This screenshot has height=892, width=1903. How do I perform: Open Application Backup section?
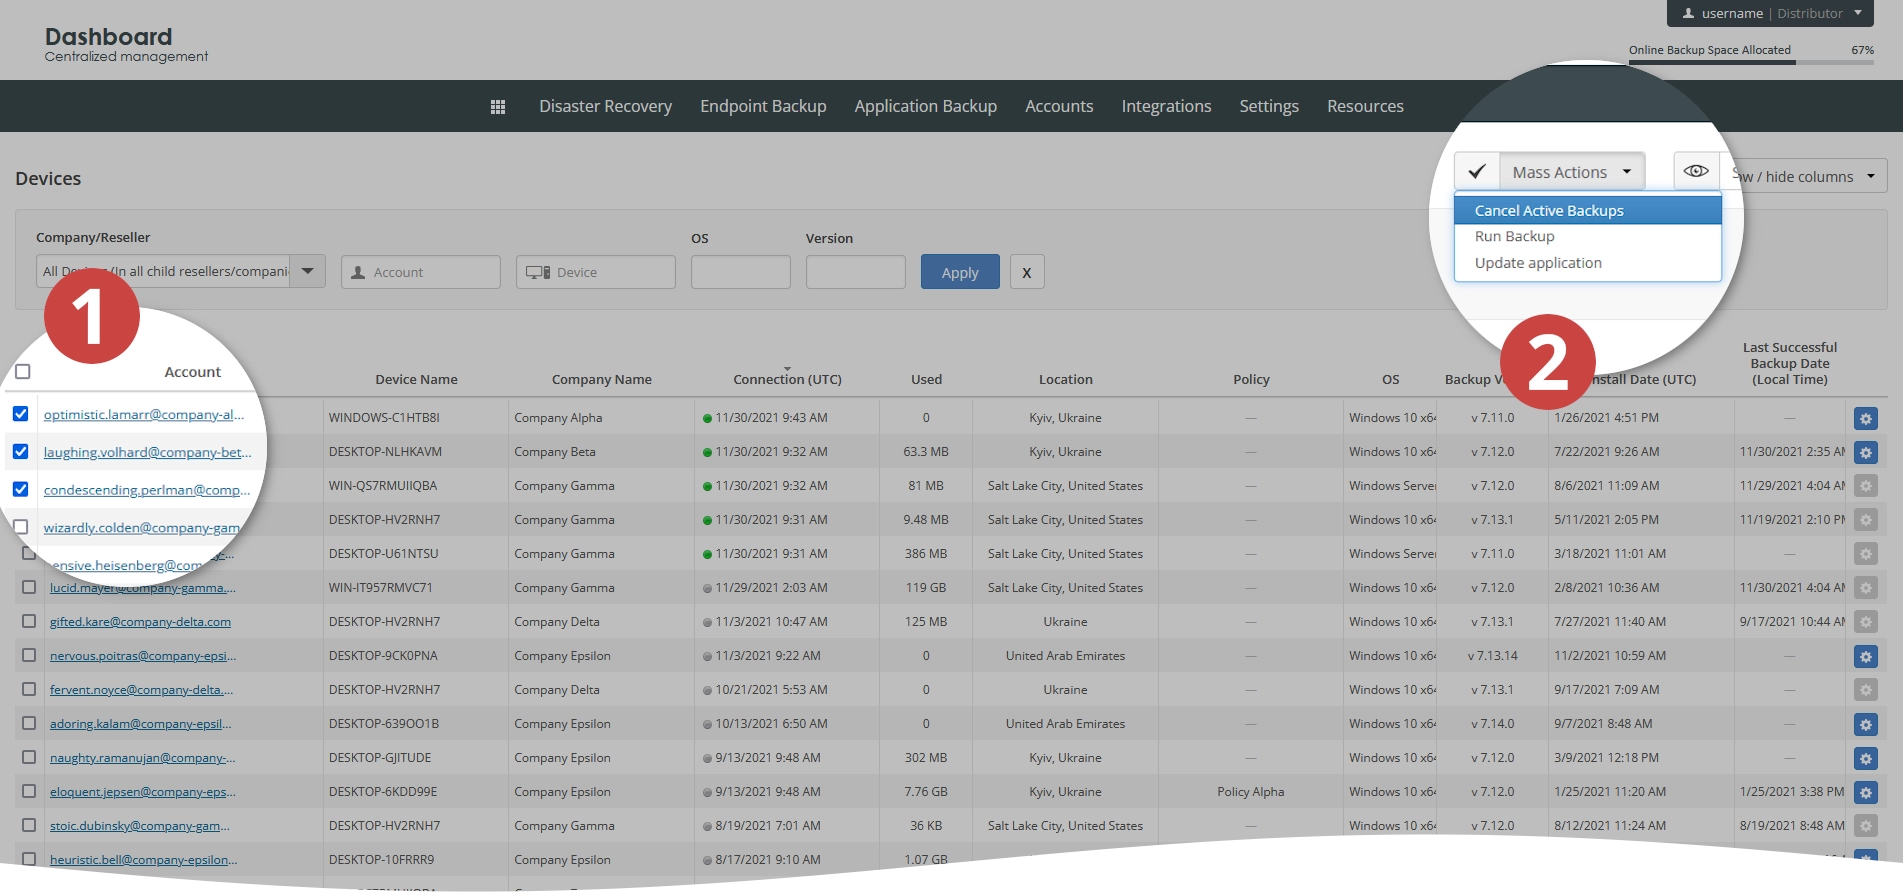click(925, 106)
